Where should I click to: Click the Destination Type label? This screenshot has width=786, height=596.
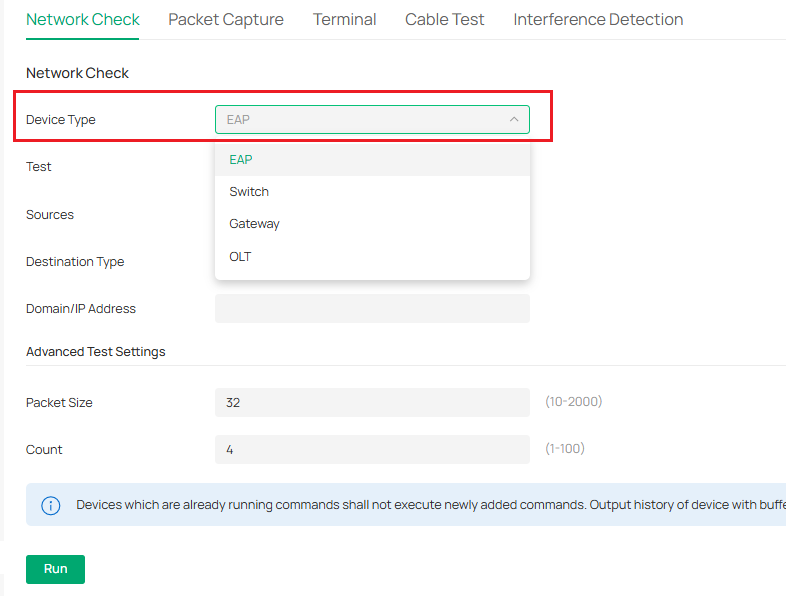coord(75,262)
